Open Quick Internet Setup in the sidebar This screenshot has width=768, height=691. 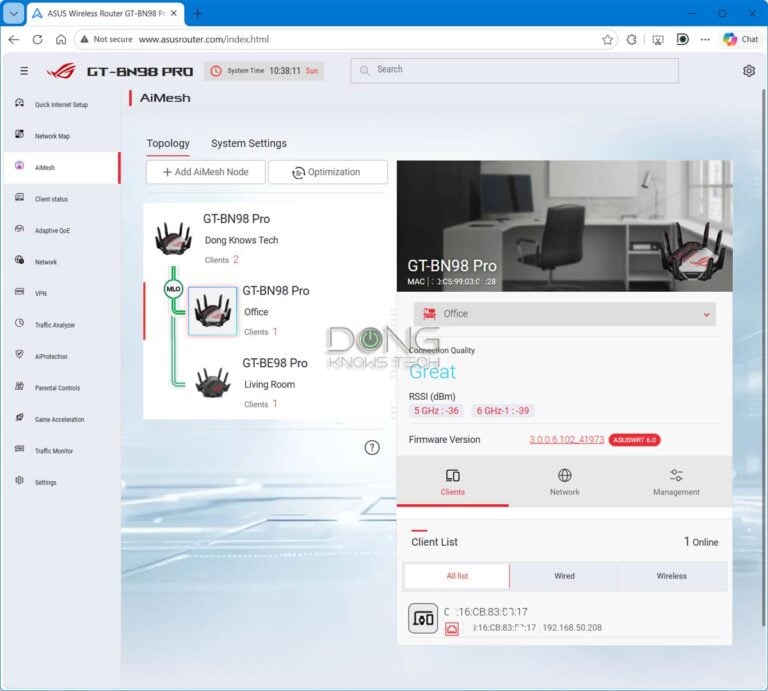(61, 104)
